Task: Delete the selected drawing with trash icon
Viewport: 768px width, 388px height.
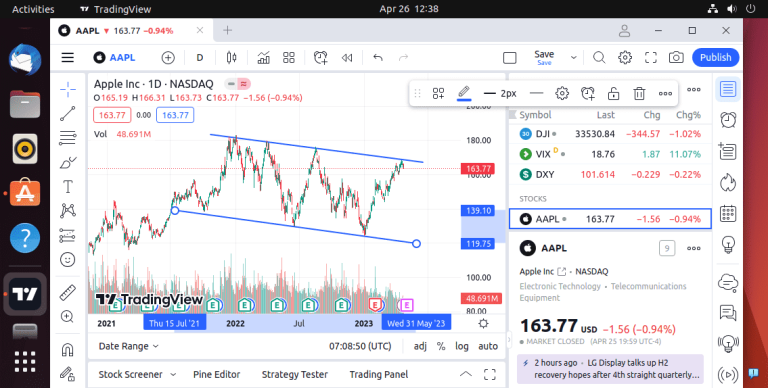Action: 639,93
